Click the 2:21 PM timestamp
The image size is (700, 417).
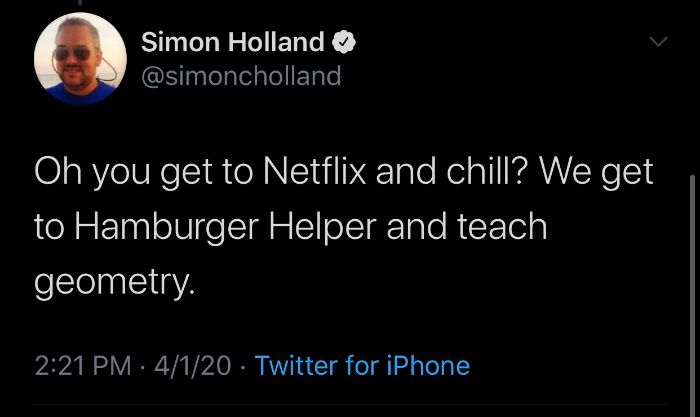pyautogui.click(x=83, y=366)
